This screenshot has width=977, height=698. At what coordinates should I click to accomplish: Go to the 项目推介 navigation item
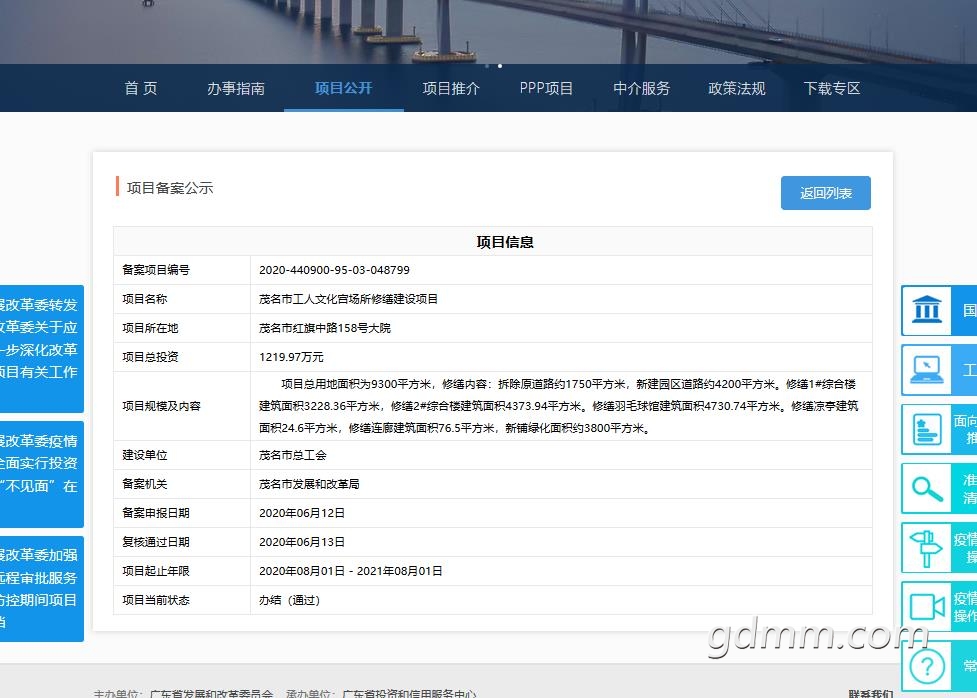pos(451,88)
